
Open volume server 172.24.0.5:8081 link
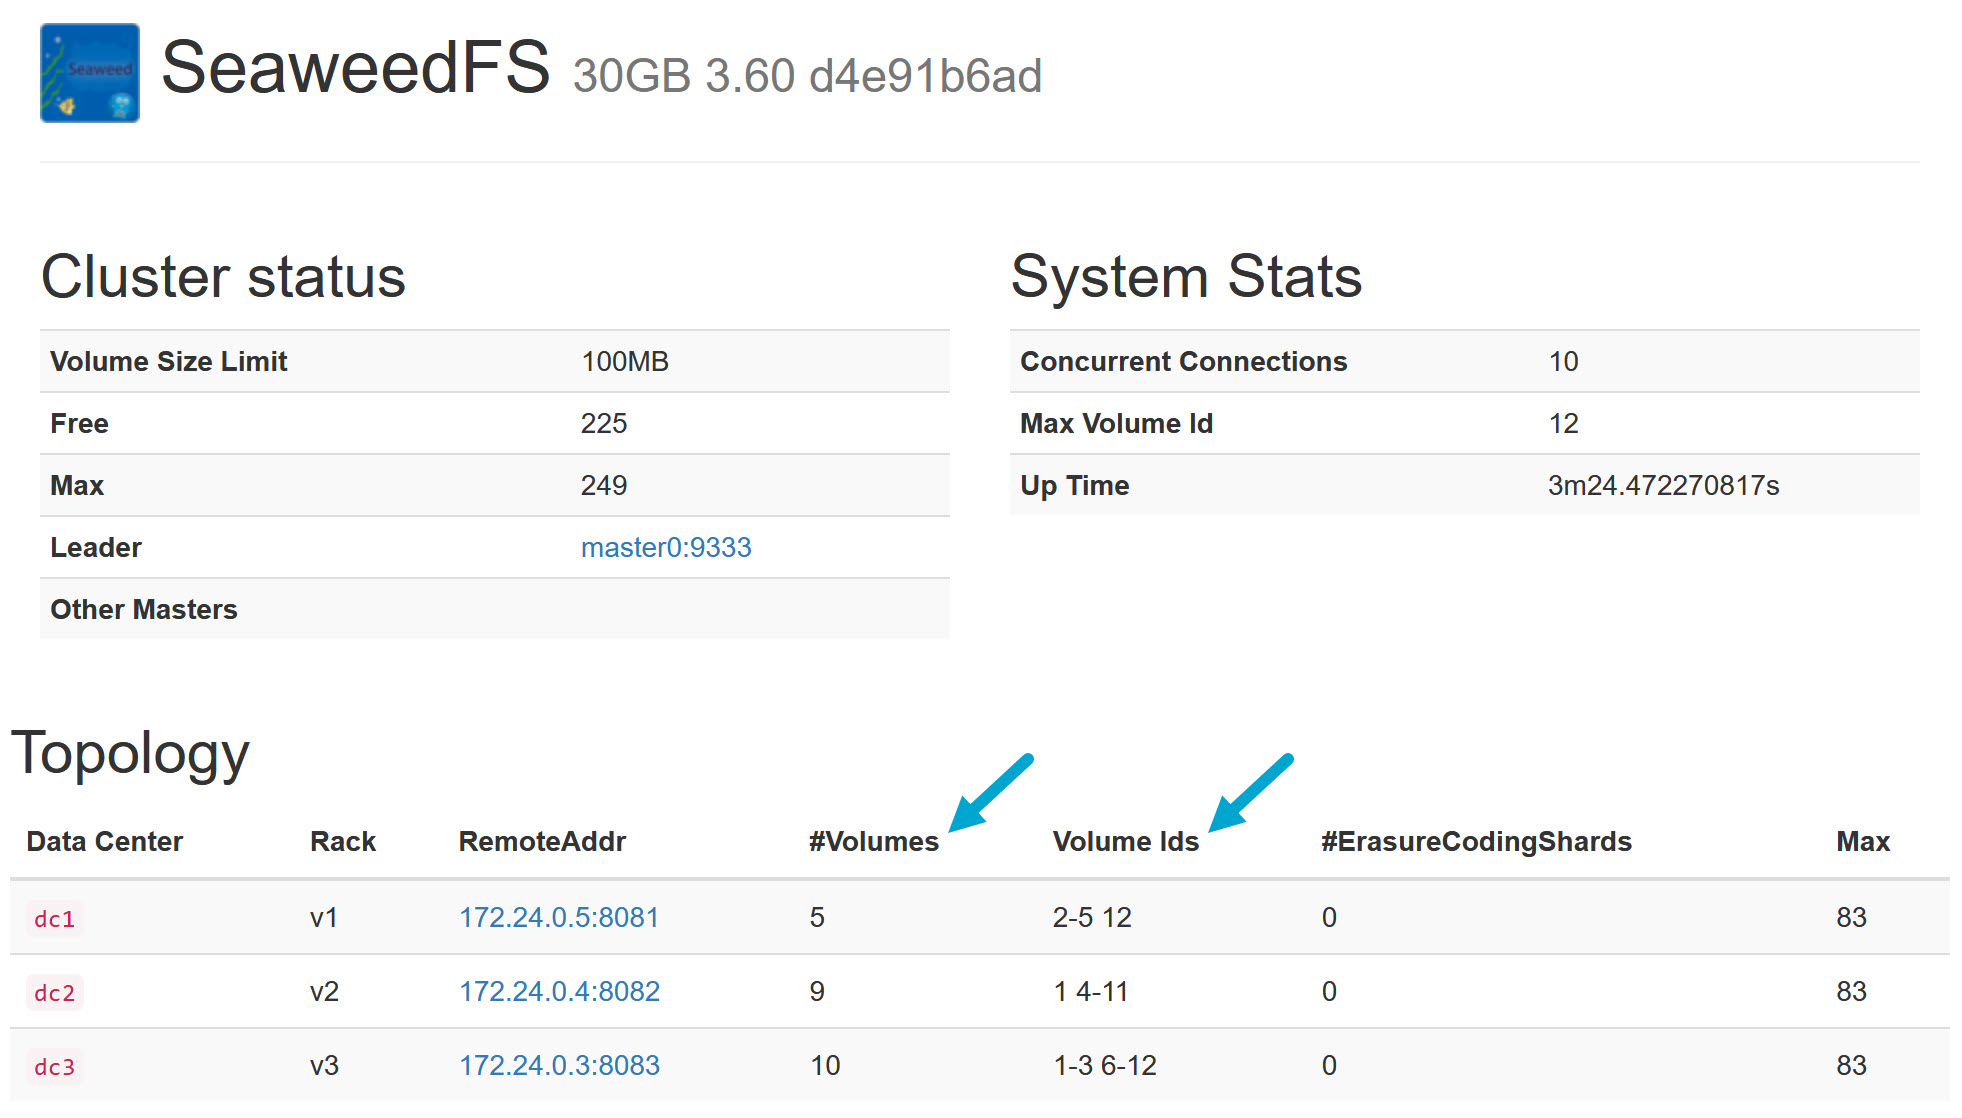click(x=558, y=917)
